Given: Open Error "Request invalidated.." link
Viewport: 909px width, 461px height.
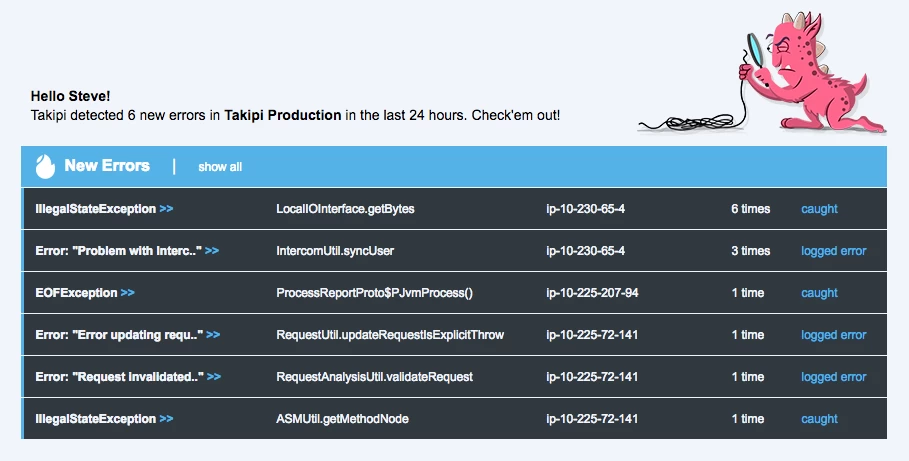Looking at the screenshot, I should tap(128, 377).
